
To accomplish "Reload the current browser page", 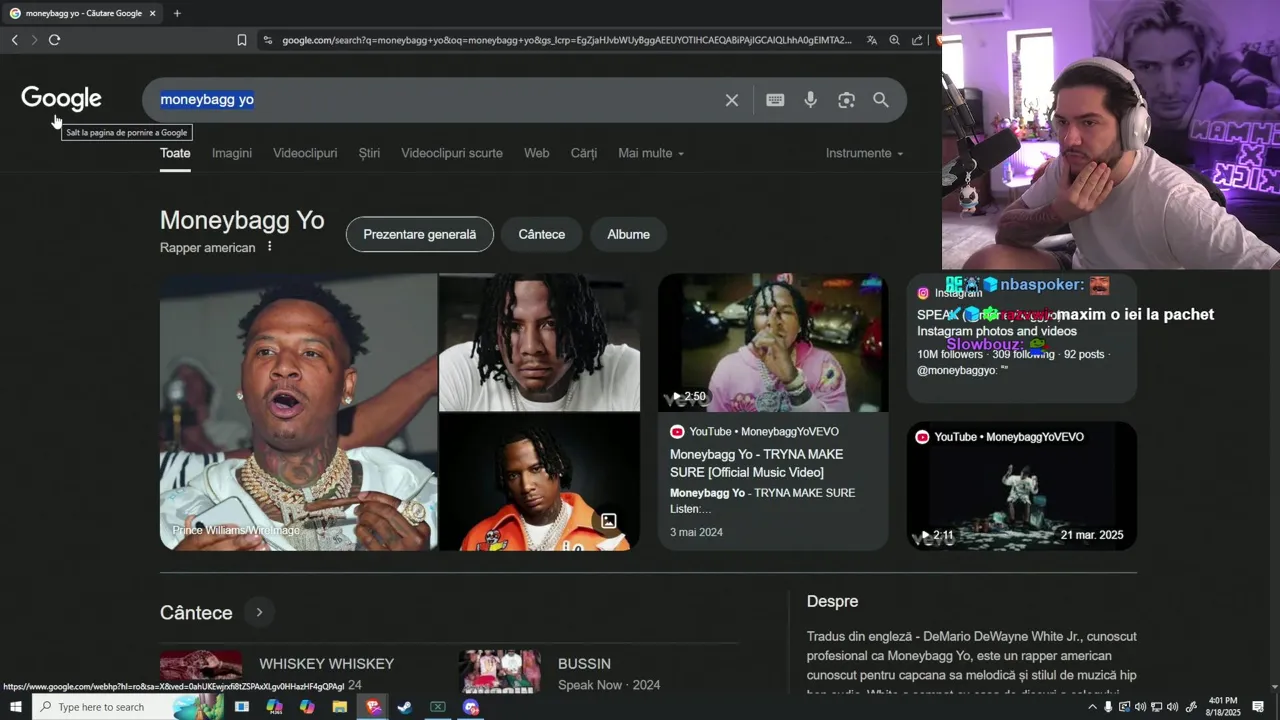I will click(54, 40).
